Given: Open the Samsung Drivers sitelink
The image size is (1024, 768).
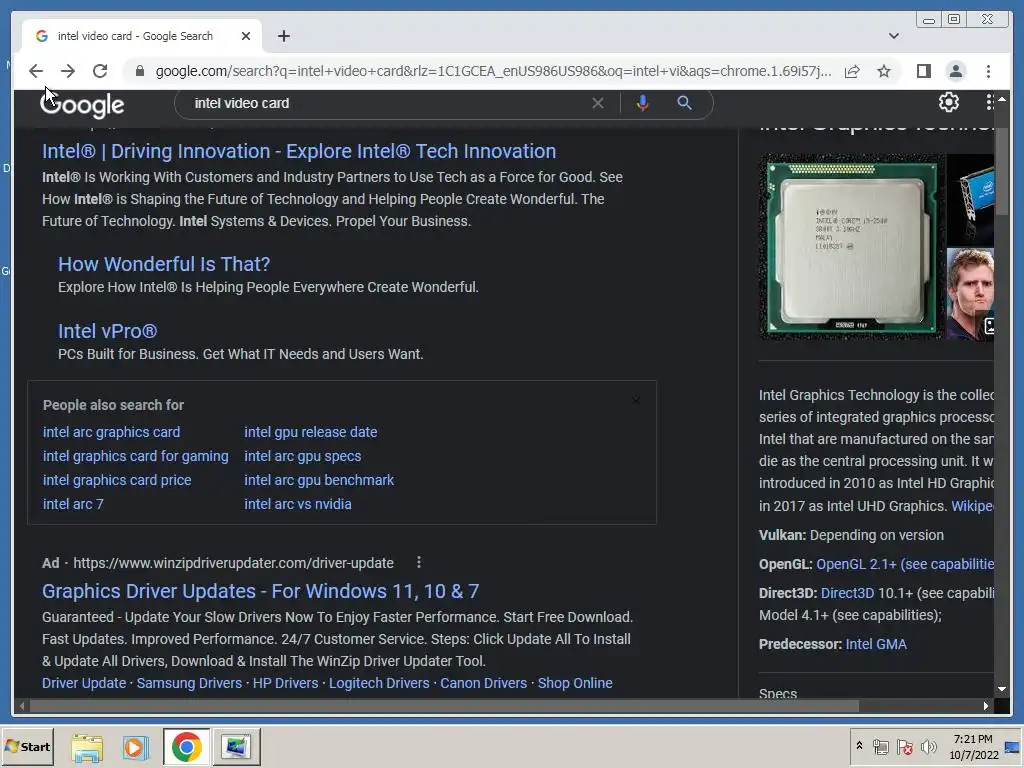Looking at the screenshot, I should (x=189, y=683).
